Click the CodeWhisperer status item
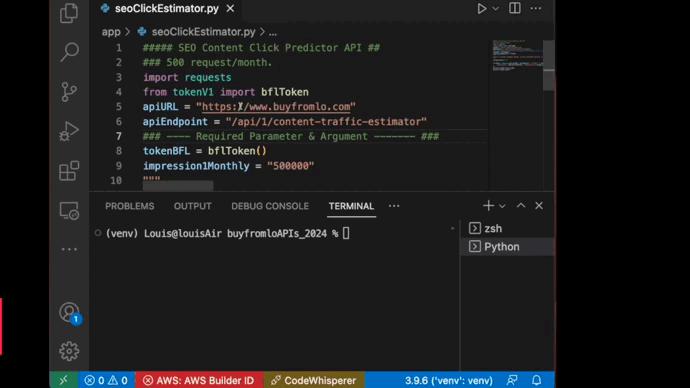690x388 pixels. pos(314,380)
